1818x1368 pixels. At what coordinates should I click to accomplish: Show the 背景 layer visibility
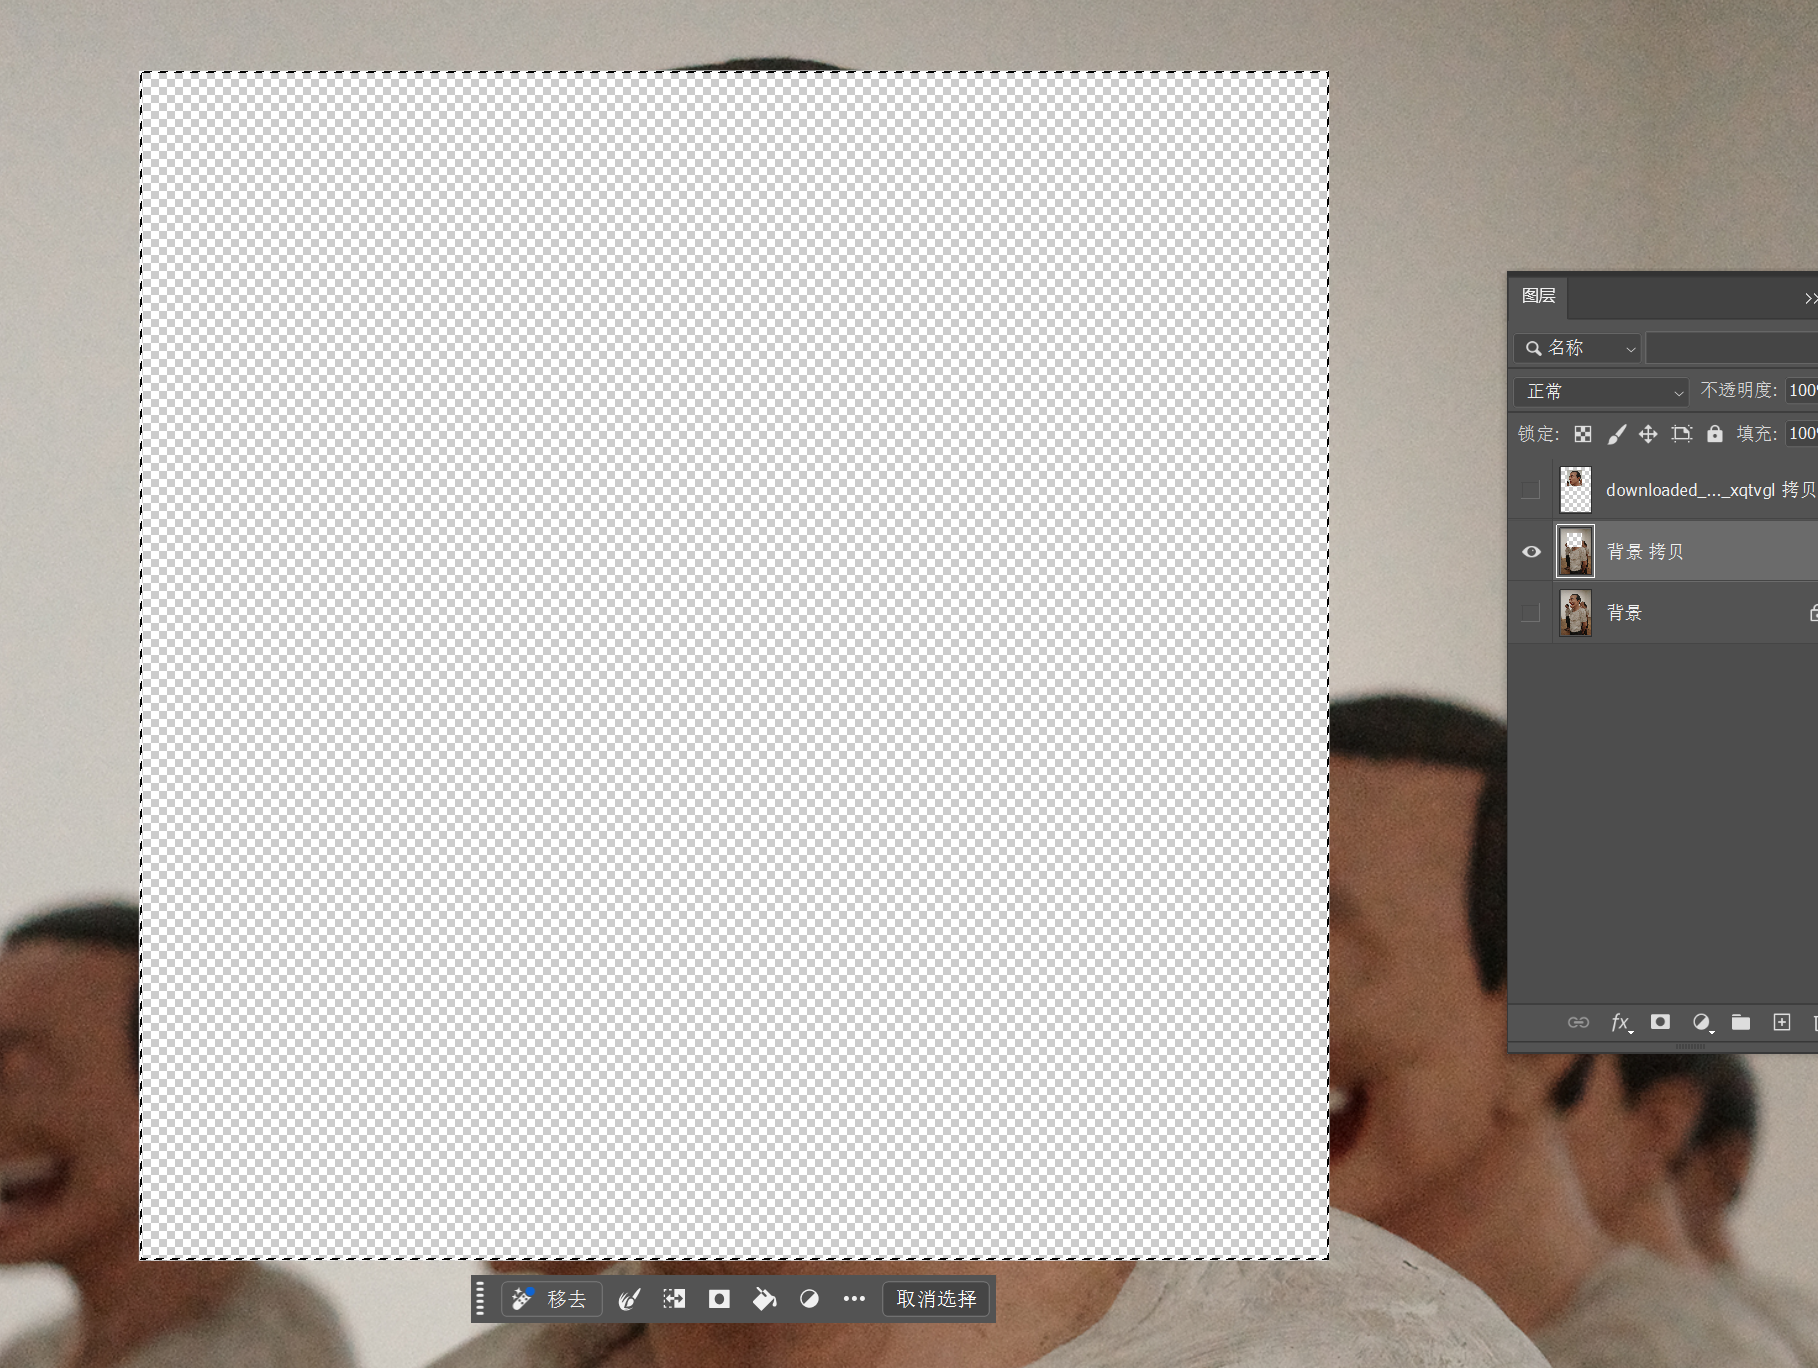[1531, 613]
